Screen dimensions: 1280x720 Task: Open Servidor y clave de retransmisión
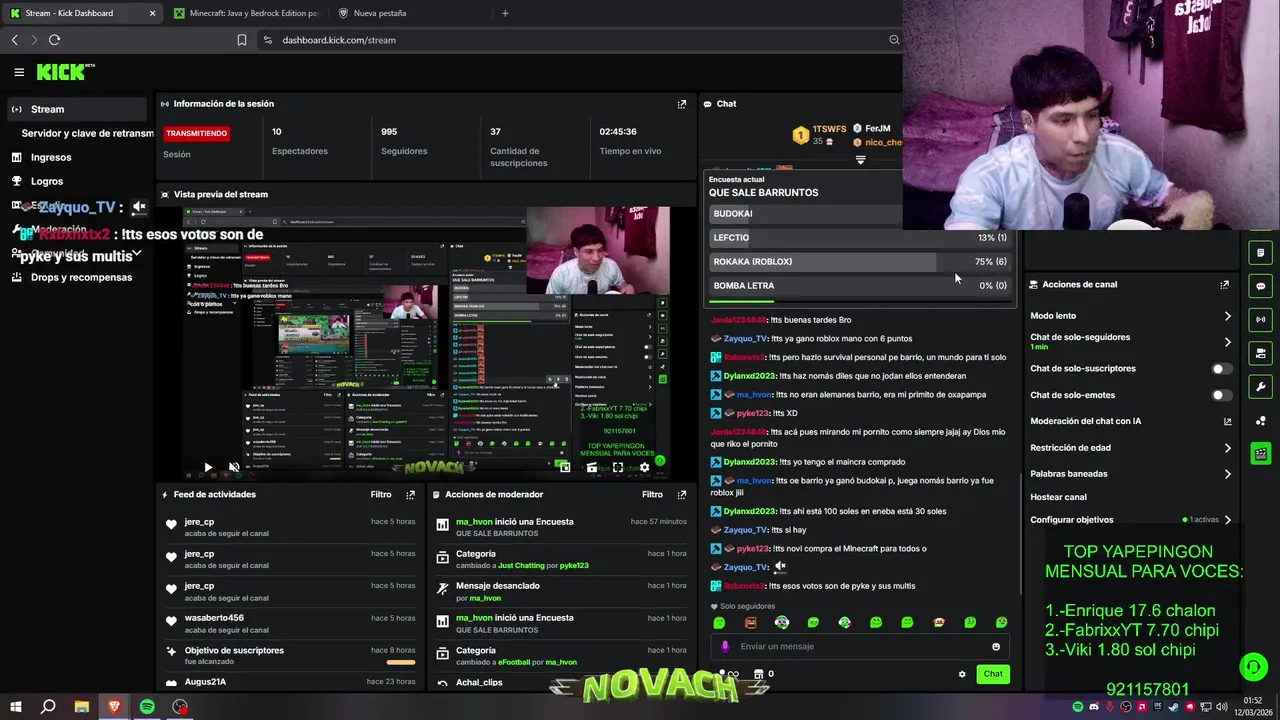coord(87,133)
